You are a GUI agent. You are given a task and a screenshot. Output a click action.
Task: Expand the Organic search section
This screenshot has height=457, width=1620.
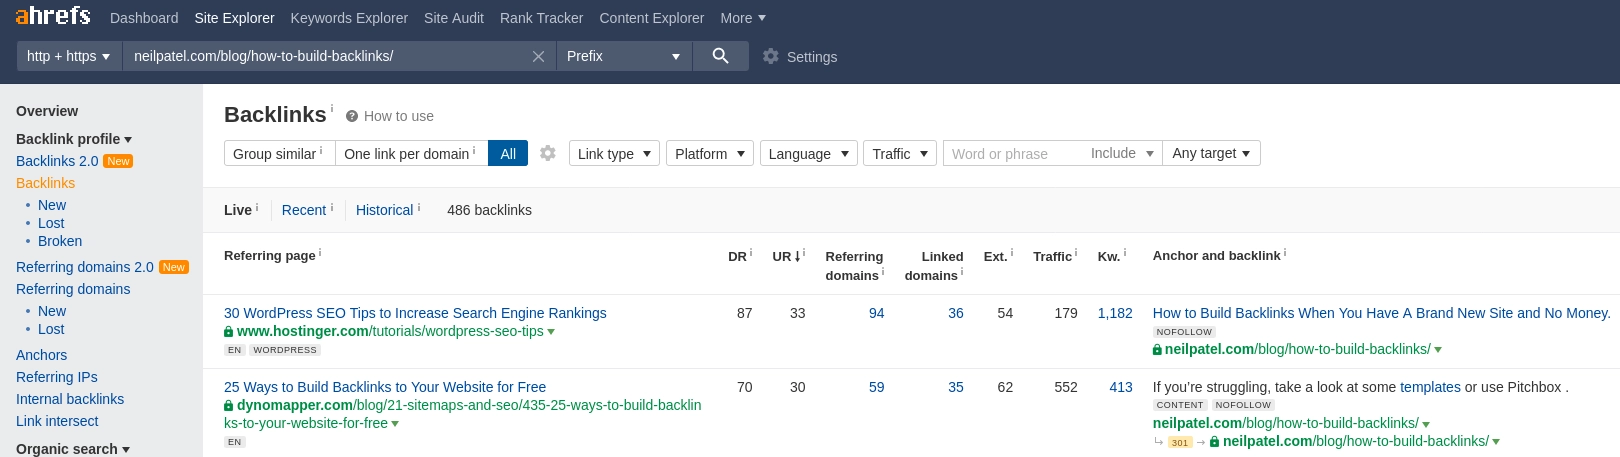[x=73, y=449]
